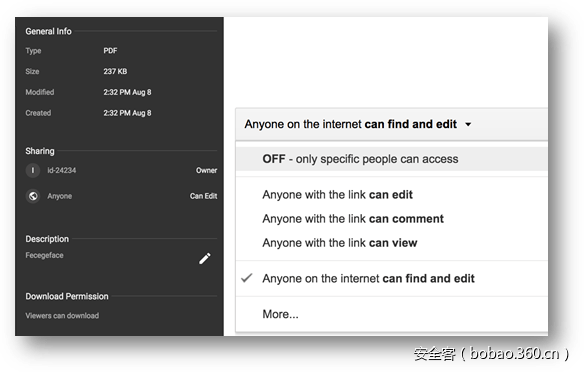
Task: Select 'OFF - only specific people can access'
Action: click(x=391, y=159)
